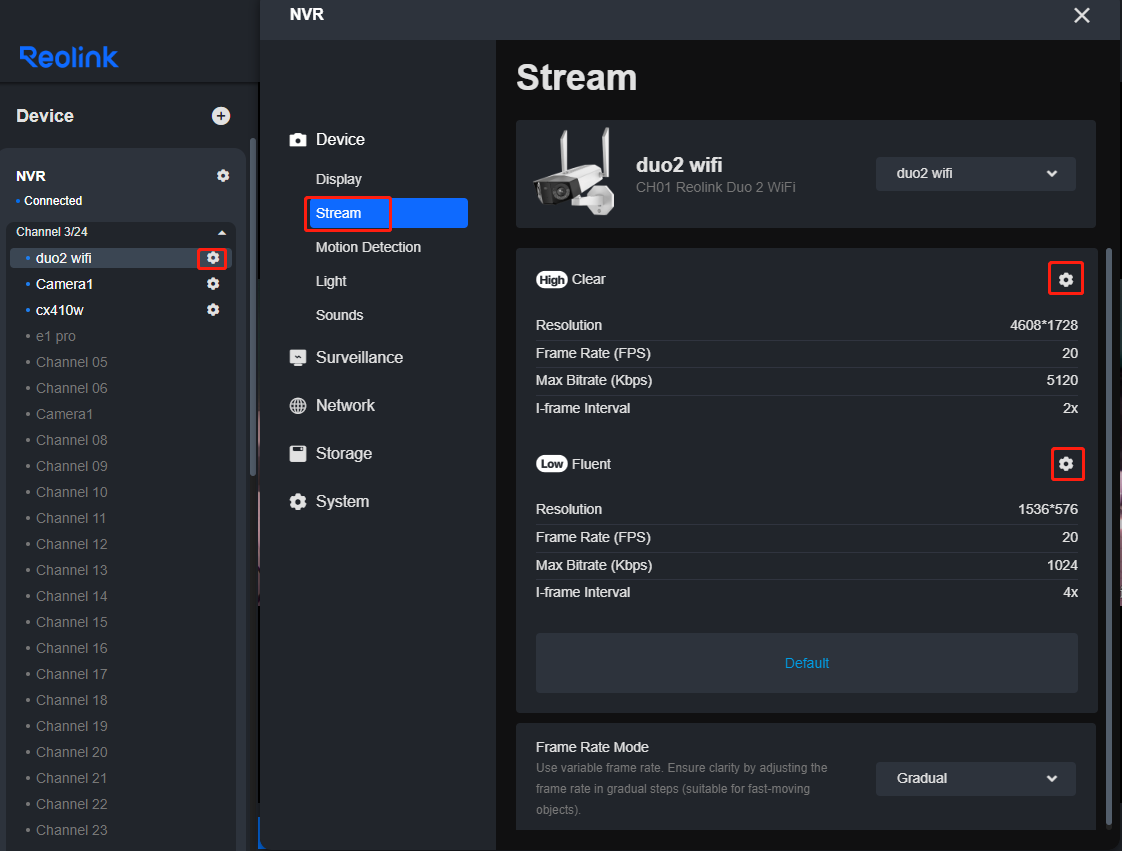Click the Stream panel scrollbar
Image resolution: width=1122 pixels, height=851 pixels.
(1109, 537)
